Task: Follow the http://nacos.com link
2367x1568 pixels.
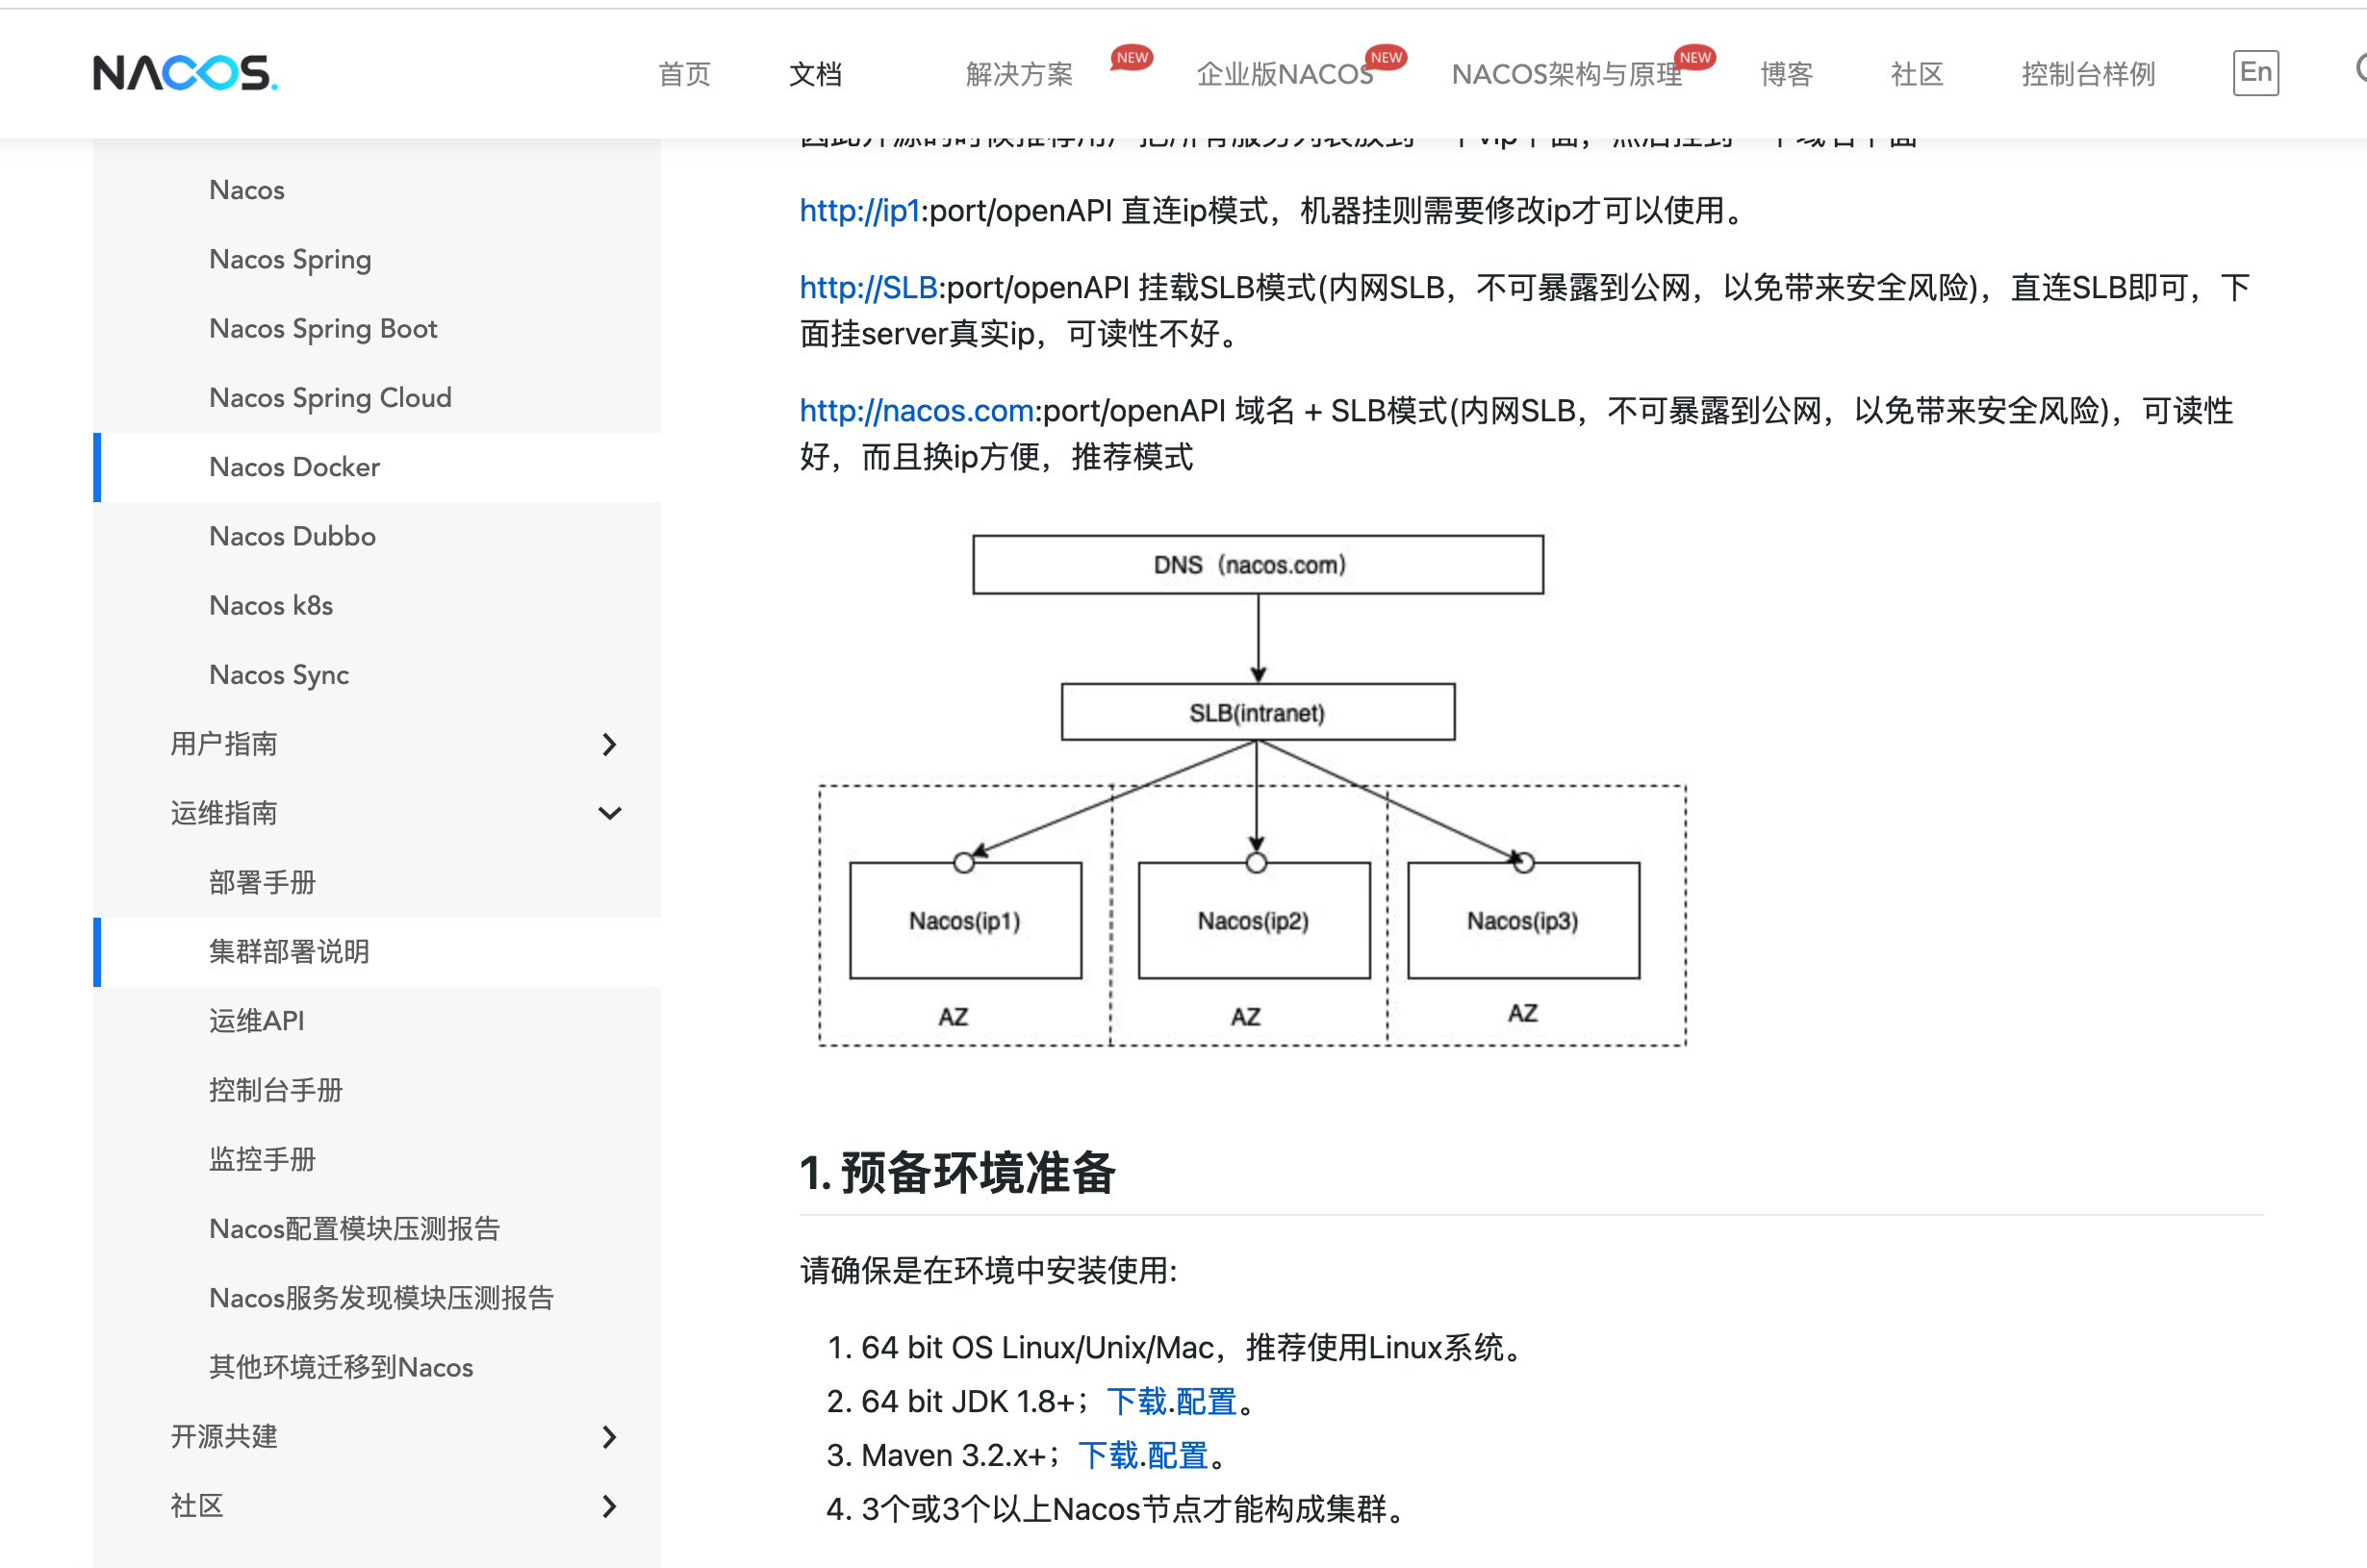Action: 916,411
